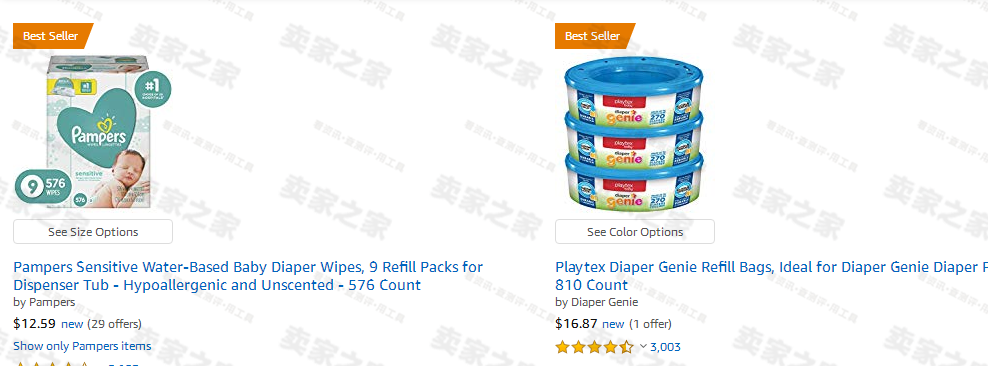Screen dimensions: 988x366
Task: Open the Pampers Sensitive Water-Based wipes title link
Action: tap(248, 276)
